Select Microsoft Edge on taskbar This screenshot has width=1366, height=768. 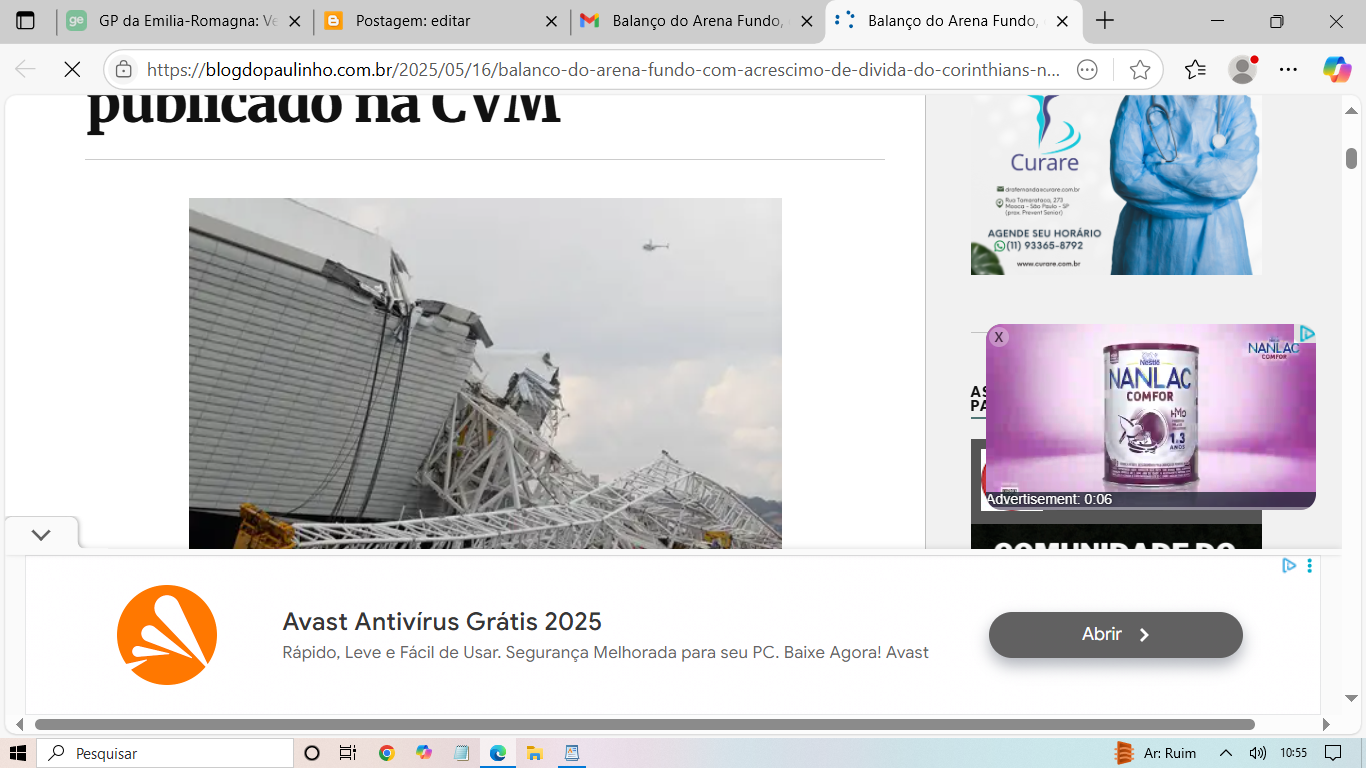point(498,753)
